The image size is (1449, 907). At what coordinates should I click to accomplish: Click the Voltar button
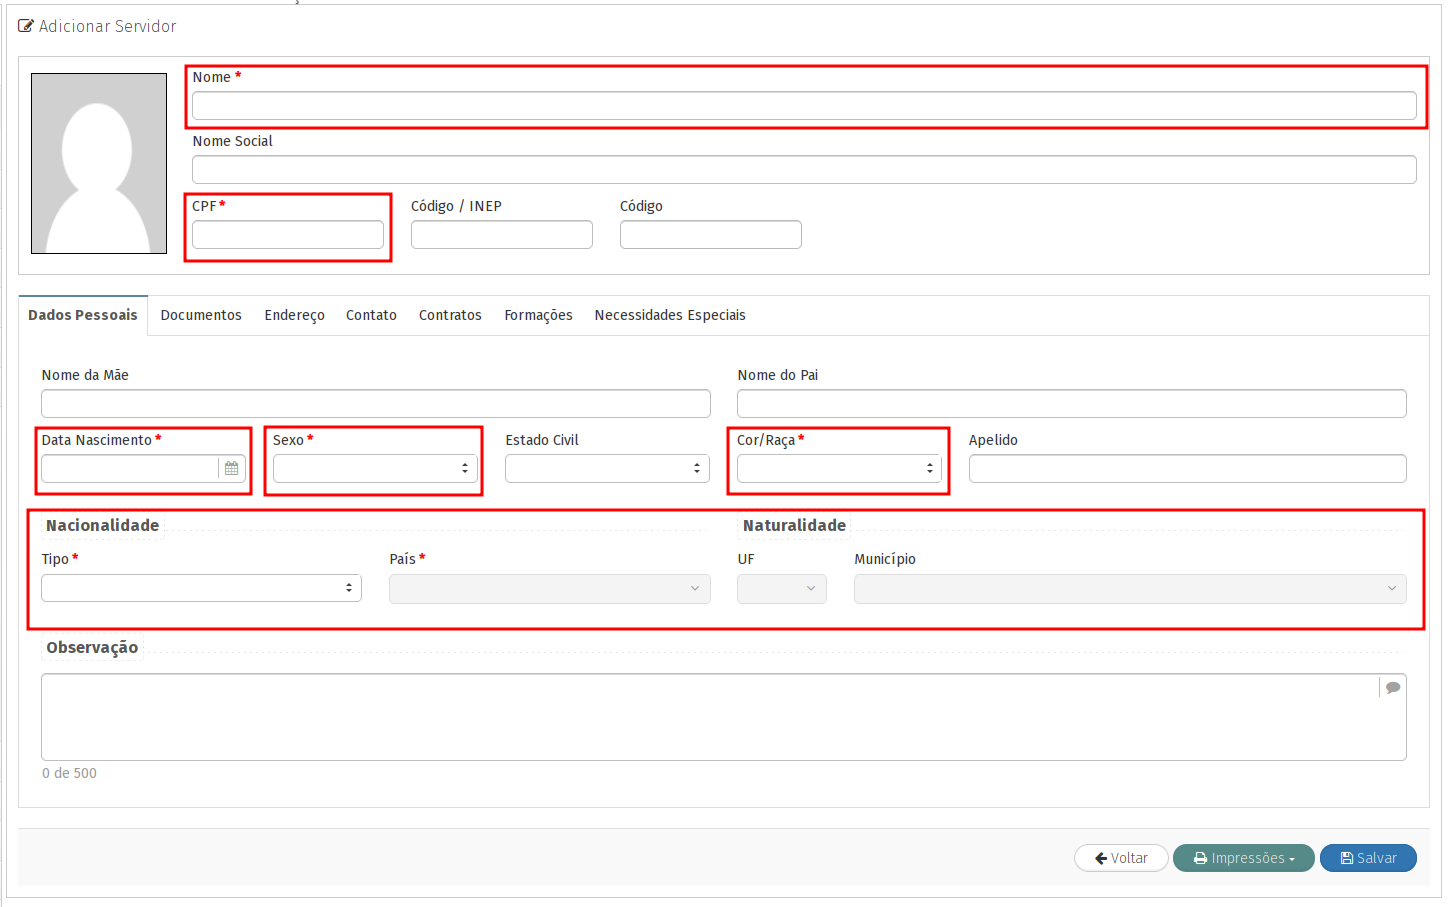point(1121,858)
